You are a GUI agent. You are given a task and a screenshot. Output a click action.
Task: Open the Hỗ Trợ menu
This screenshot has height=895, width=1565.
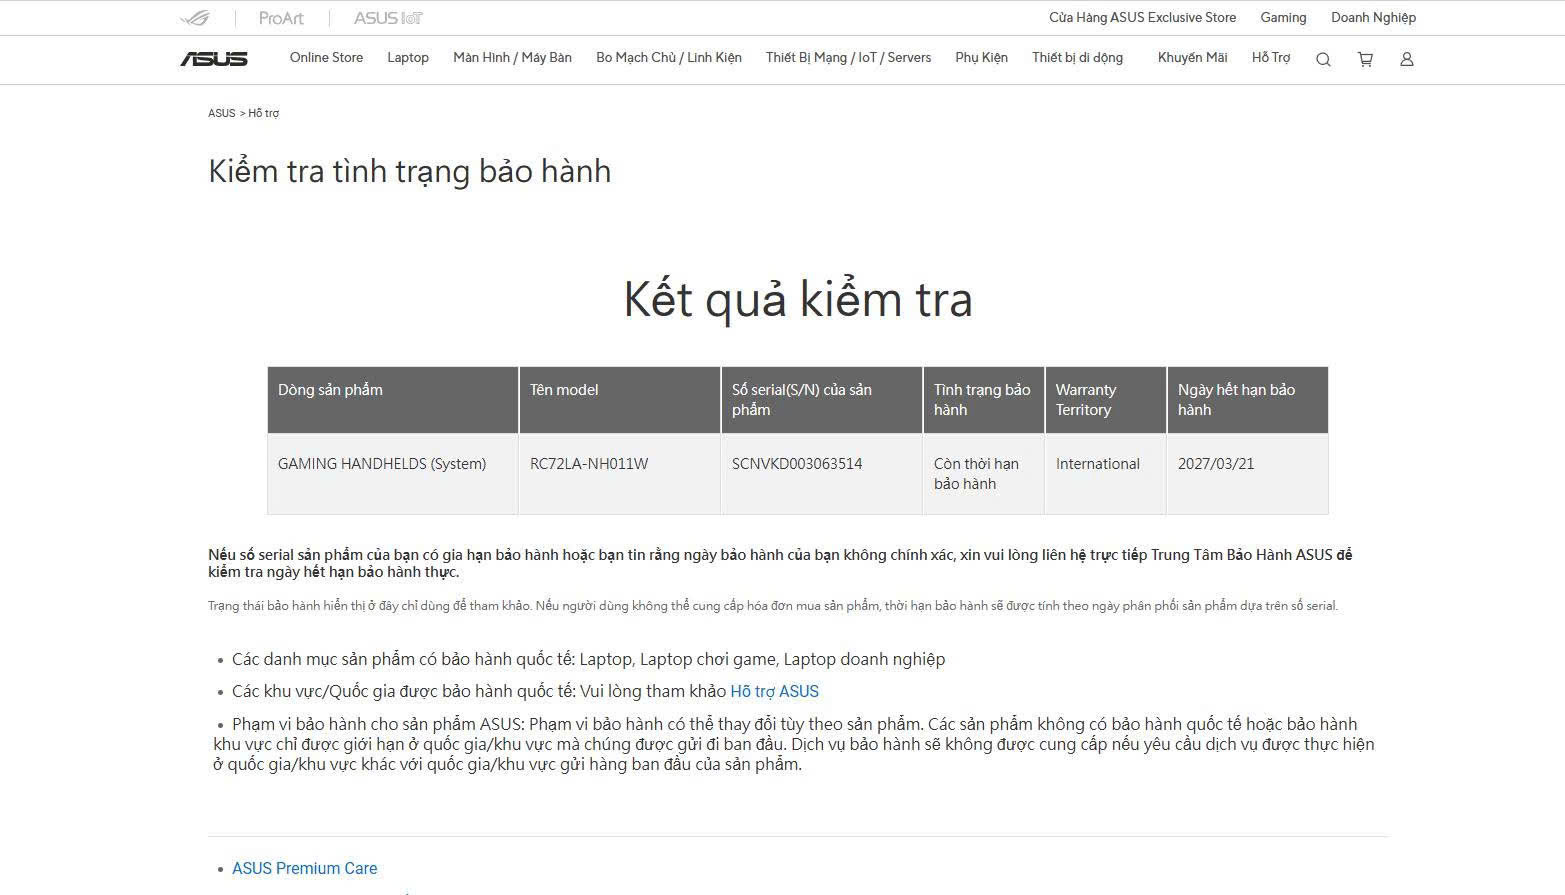tap(1271, 57)
